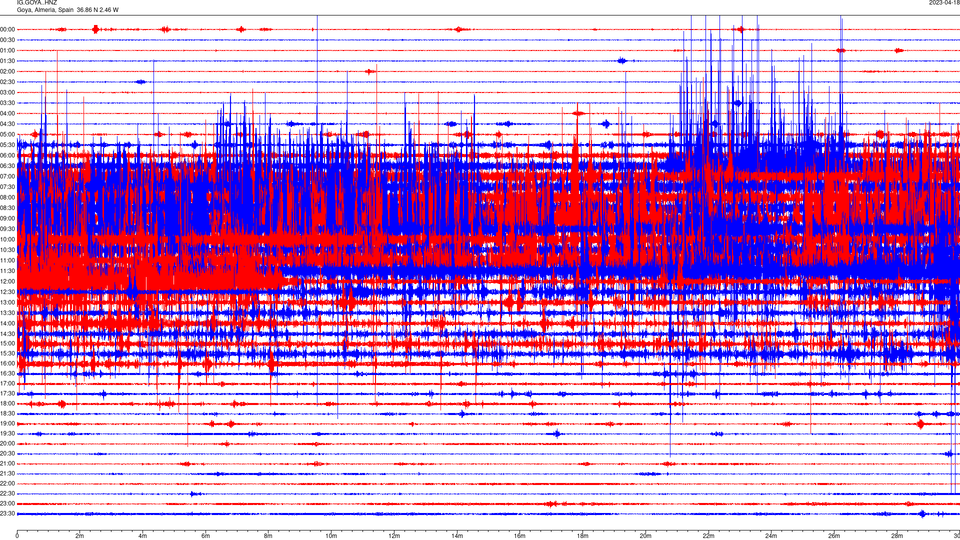Click the '19:00' row label

(7, 424)
